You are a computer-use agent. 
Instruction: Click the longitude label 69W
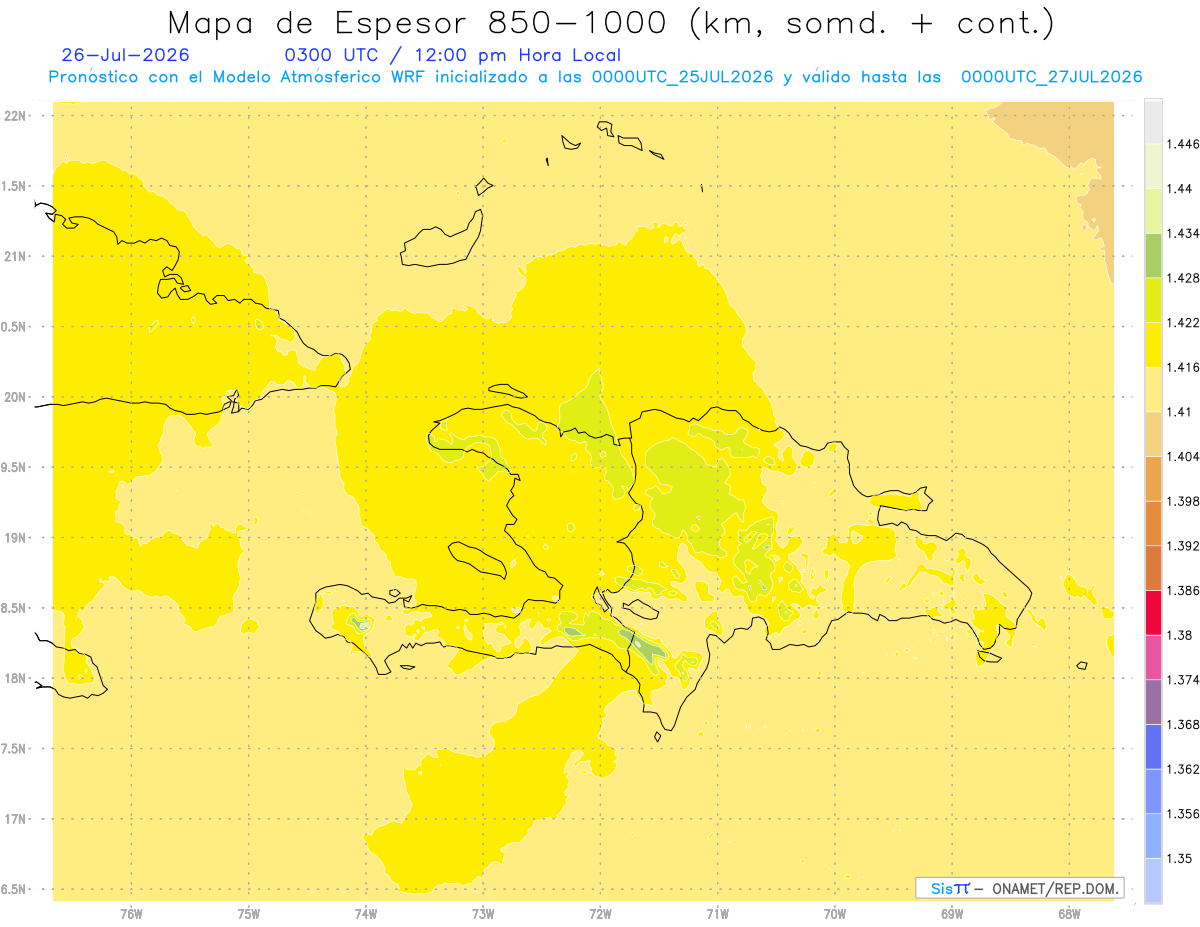[952, 914]
